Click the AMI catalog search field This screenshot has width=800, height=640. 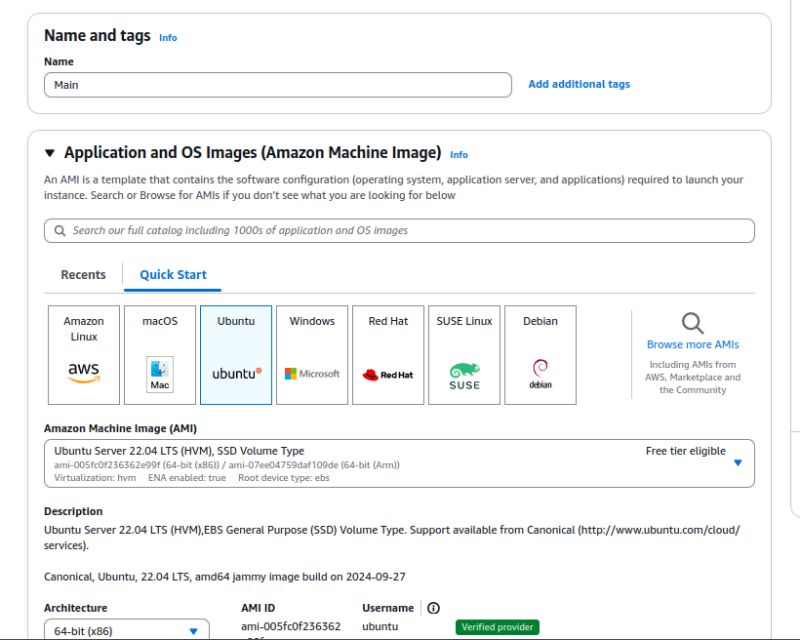[400, 230]
